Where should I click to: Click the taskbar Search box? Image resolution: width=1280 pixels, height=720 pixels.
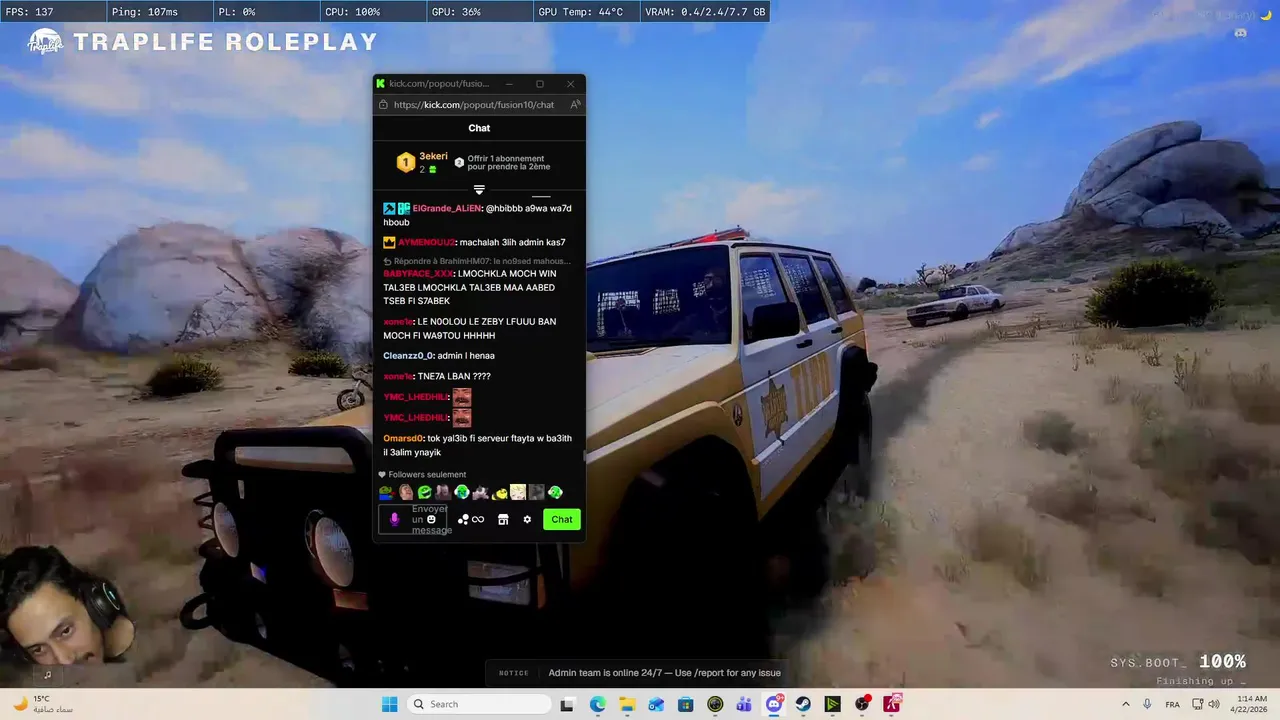coord(480,704)
